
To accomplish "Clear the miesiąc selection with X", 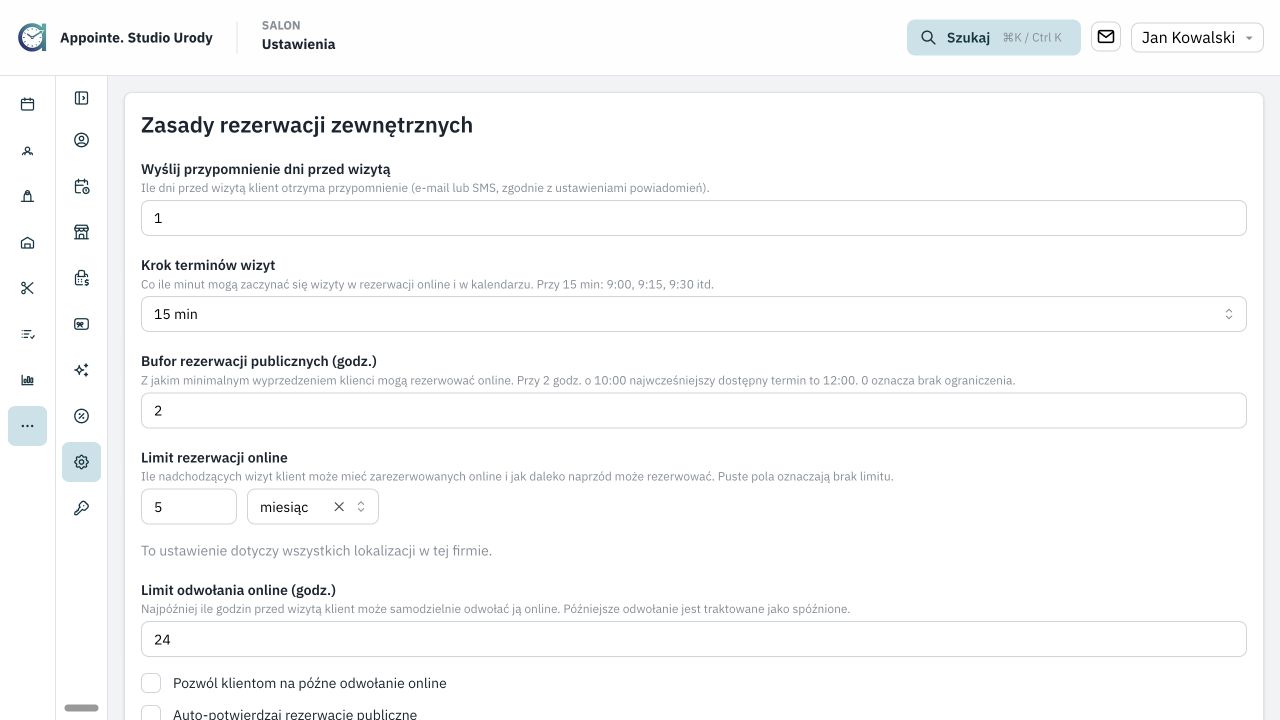I will (x=339, y=507).
